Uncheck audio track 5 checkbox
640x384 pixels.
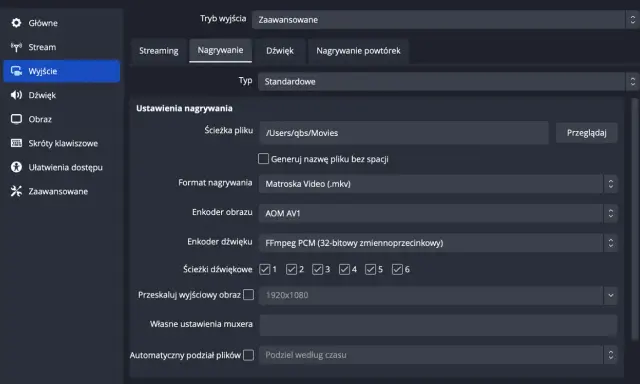[x=371, y=269]
